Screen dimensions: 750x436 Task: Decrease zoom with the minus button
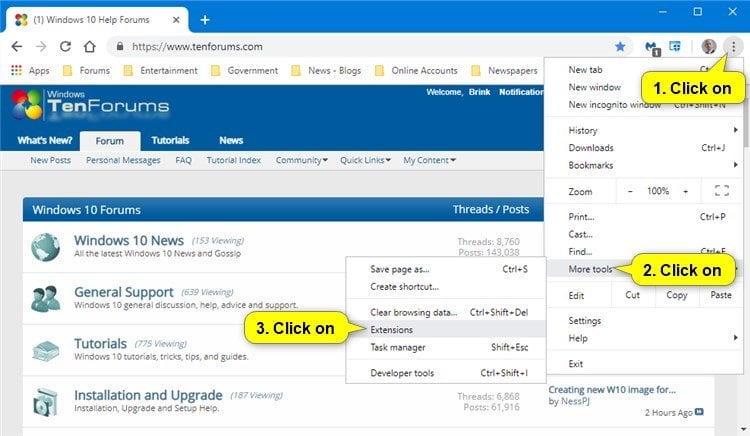point(630,191)
